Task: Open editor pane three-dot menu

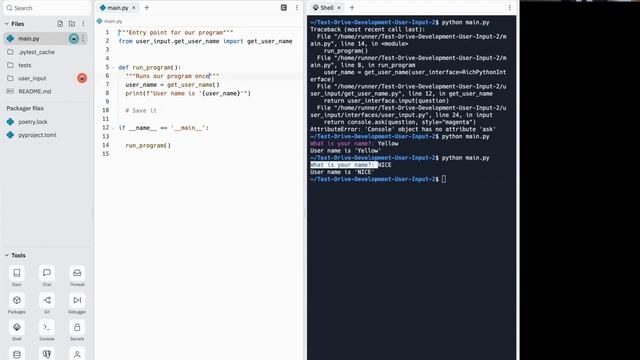Action: coord(297,7)
